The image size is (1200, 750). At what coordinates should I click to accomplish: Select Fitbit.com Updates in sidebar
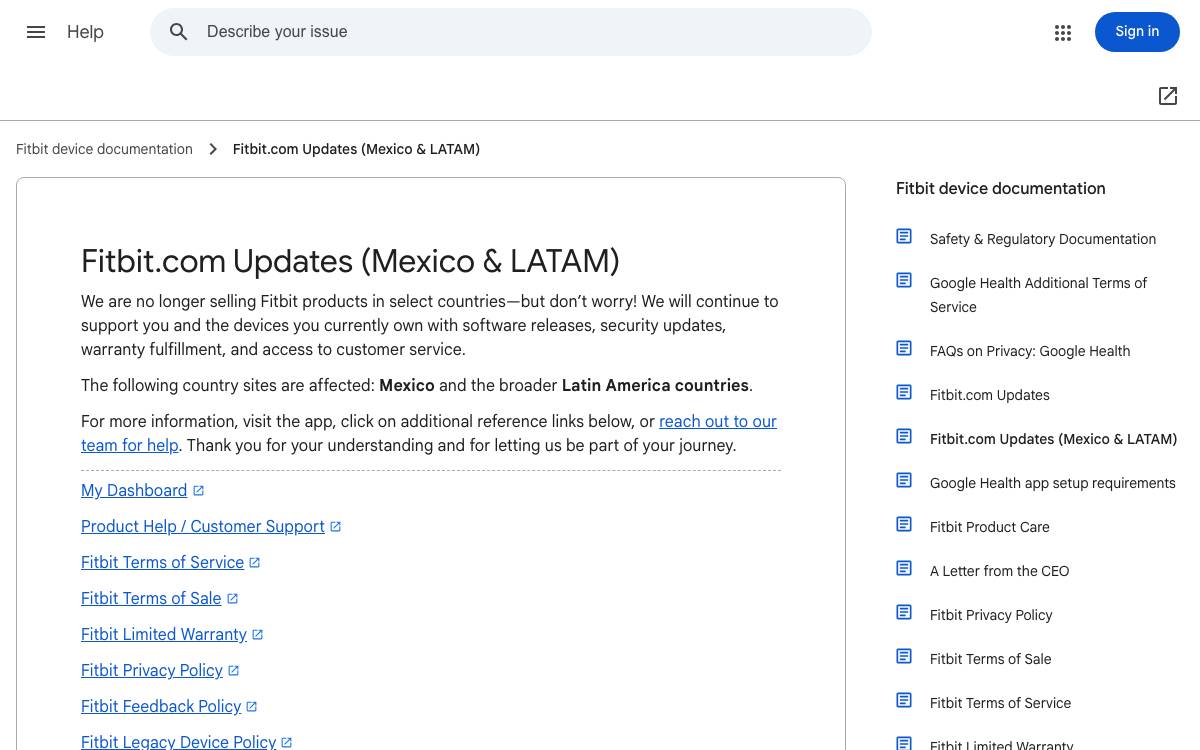pos(990,395)
